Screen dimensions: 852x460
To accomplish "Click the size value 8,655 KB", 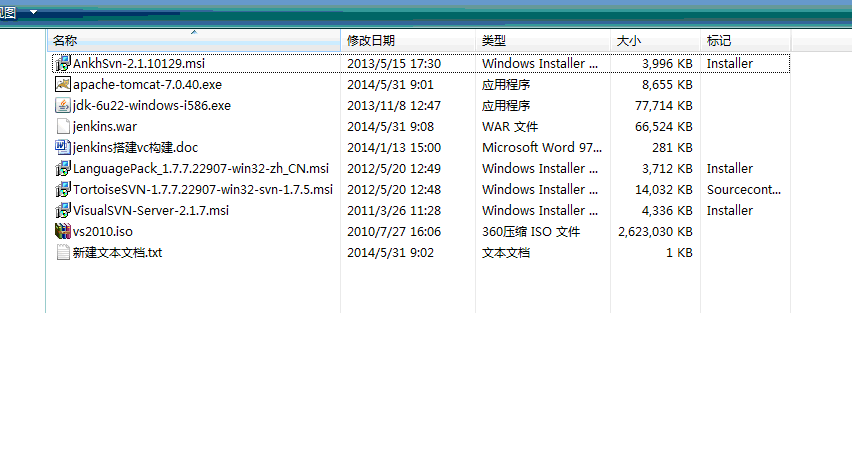I will [667, 85].
